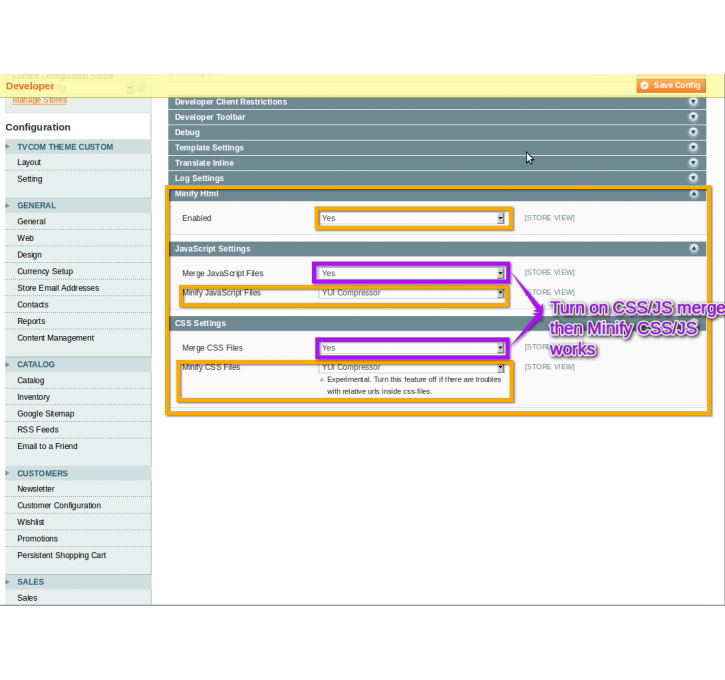Click the Save Config button
Image resolution: width=725 pixels, height=680 pixels.
pyautogui.click(x=671, y=86)
